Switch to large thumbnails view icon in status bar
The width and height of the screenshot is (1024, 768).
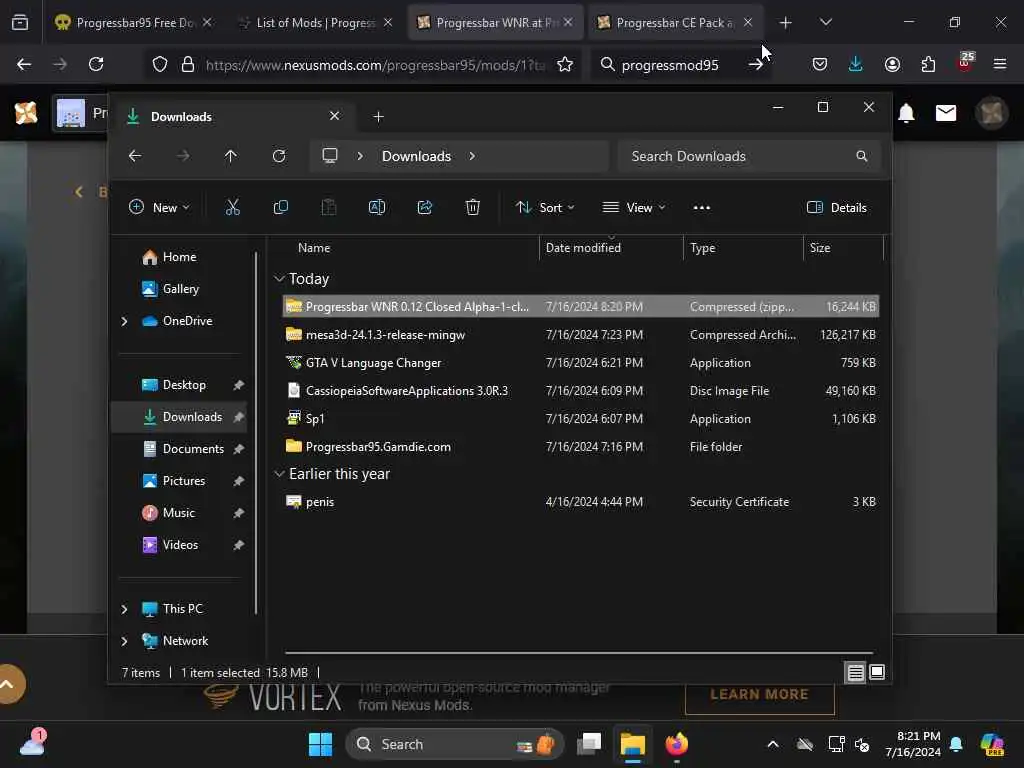coord(877,672)
